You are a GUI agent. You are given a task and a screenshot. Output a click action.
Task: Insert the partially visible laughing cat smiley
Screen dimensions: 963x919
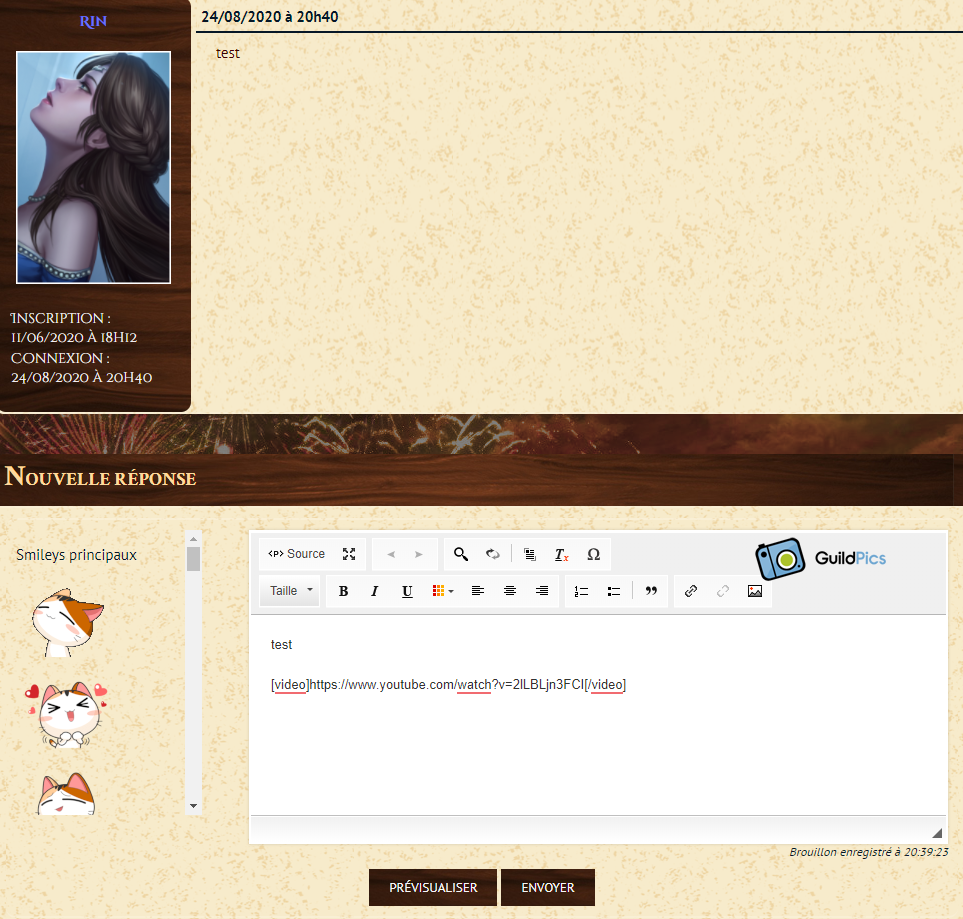click(66, 794)
